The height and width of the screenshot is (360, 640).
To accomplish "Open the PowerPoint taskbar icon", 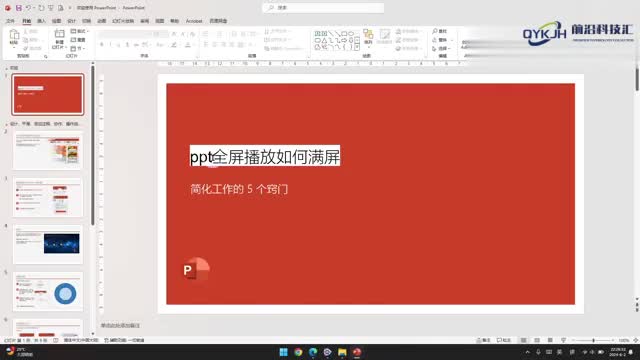I will coord(357,352).
